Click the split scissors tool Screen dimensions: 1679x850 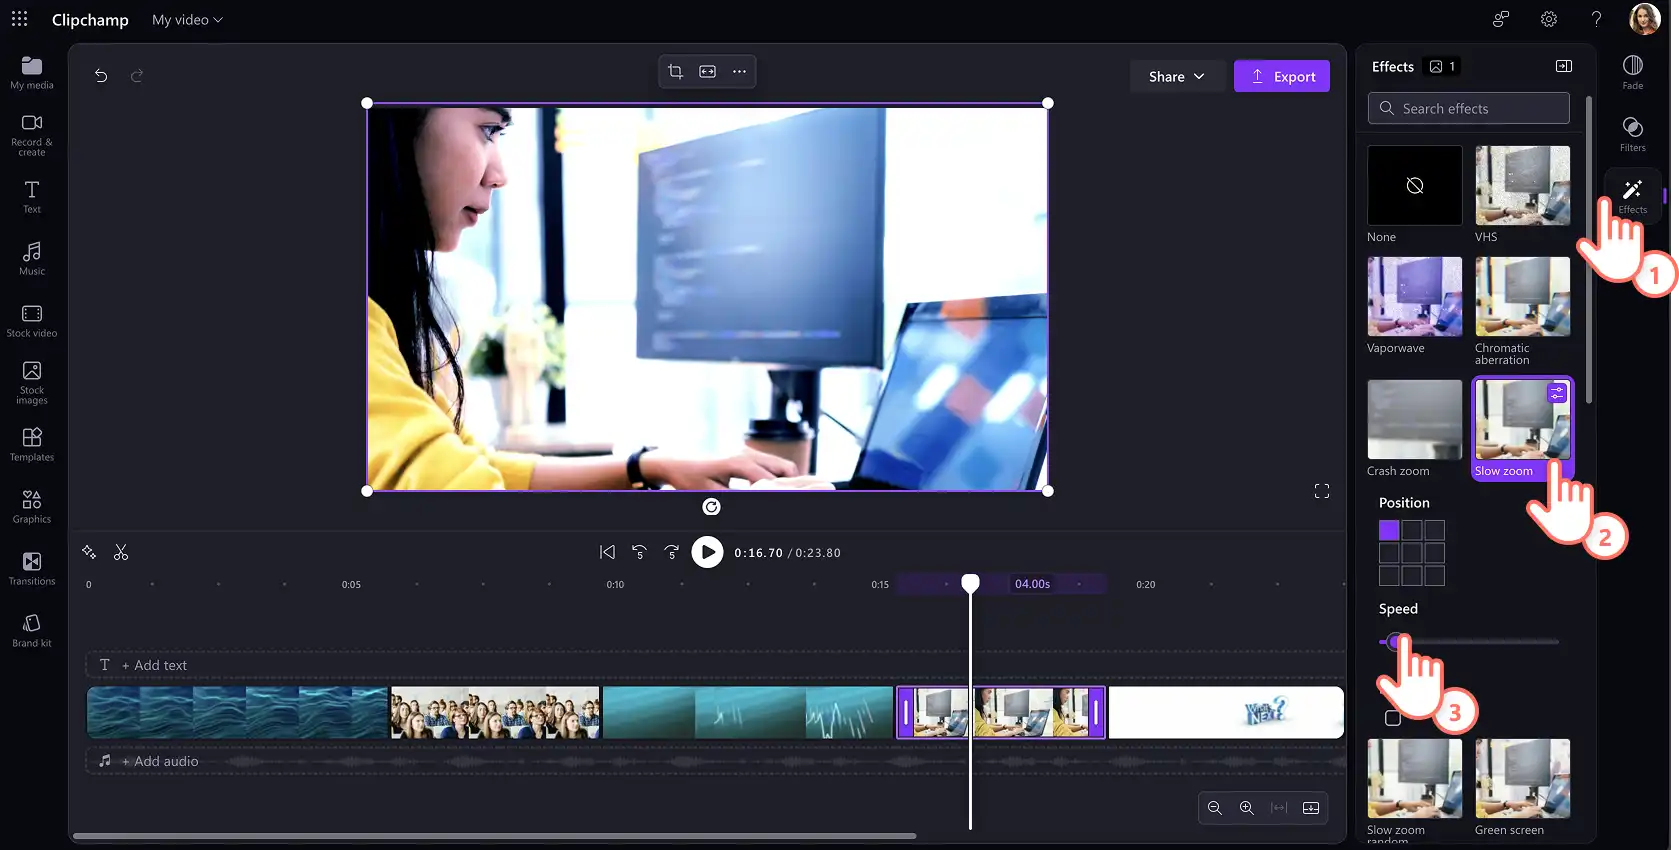pyautogui.click(x=121, y=552)
